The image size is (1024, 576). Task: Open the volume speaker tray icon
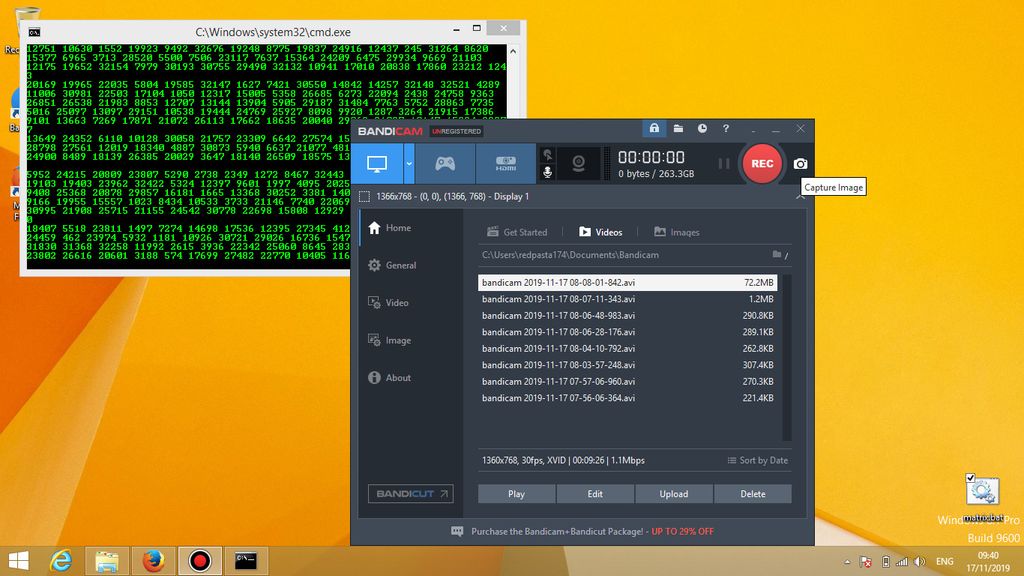coord(920,562)
